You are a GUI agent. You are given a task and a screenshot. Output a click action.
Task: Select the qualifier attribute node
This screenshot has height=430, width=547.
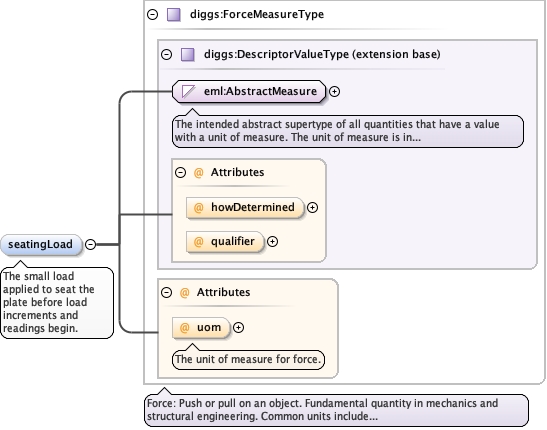click(225, 241)
